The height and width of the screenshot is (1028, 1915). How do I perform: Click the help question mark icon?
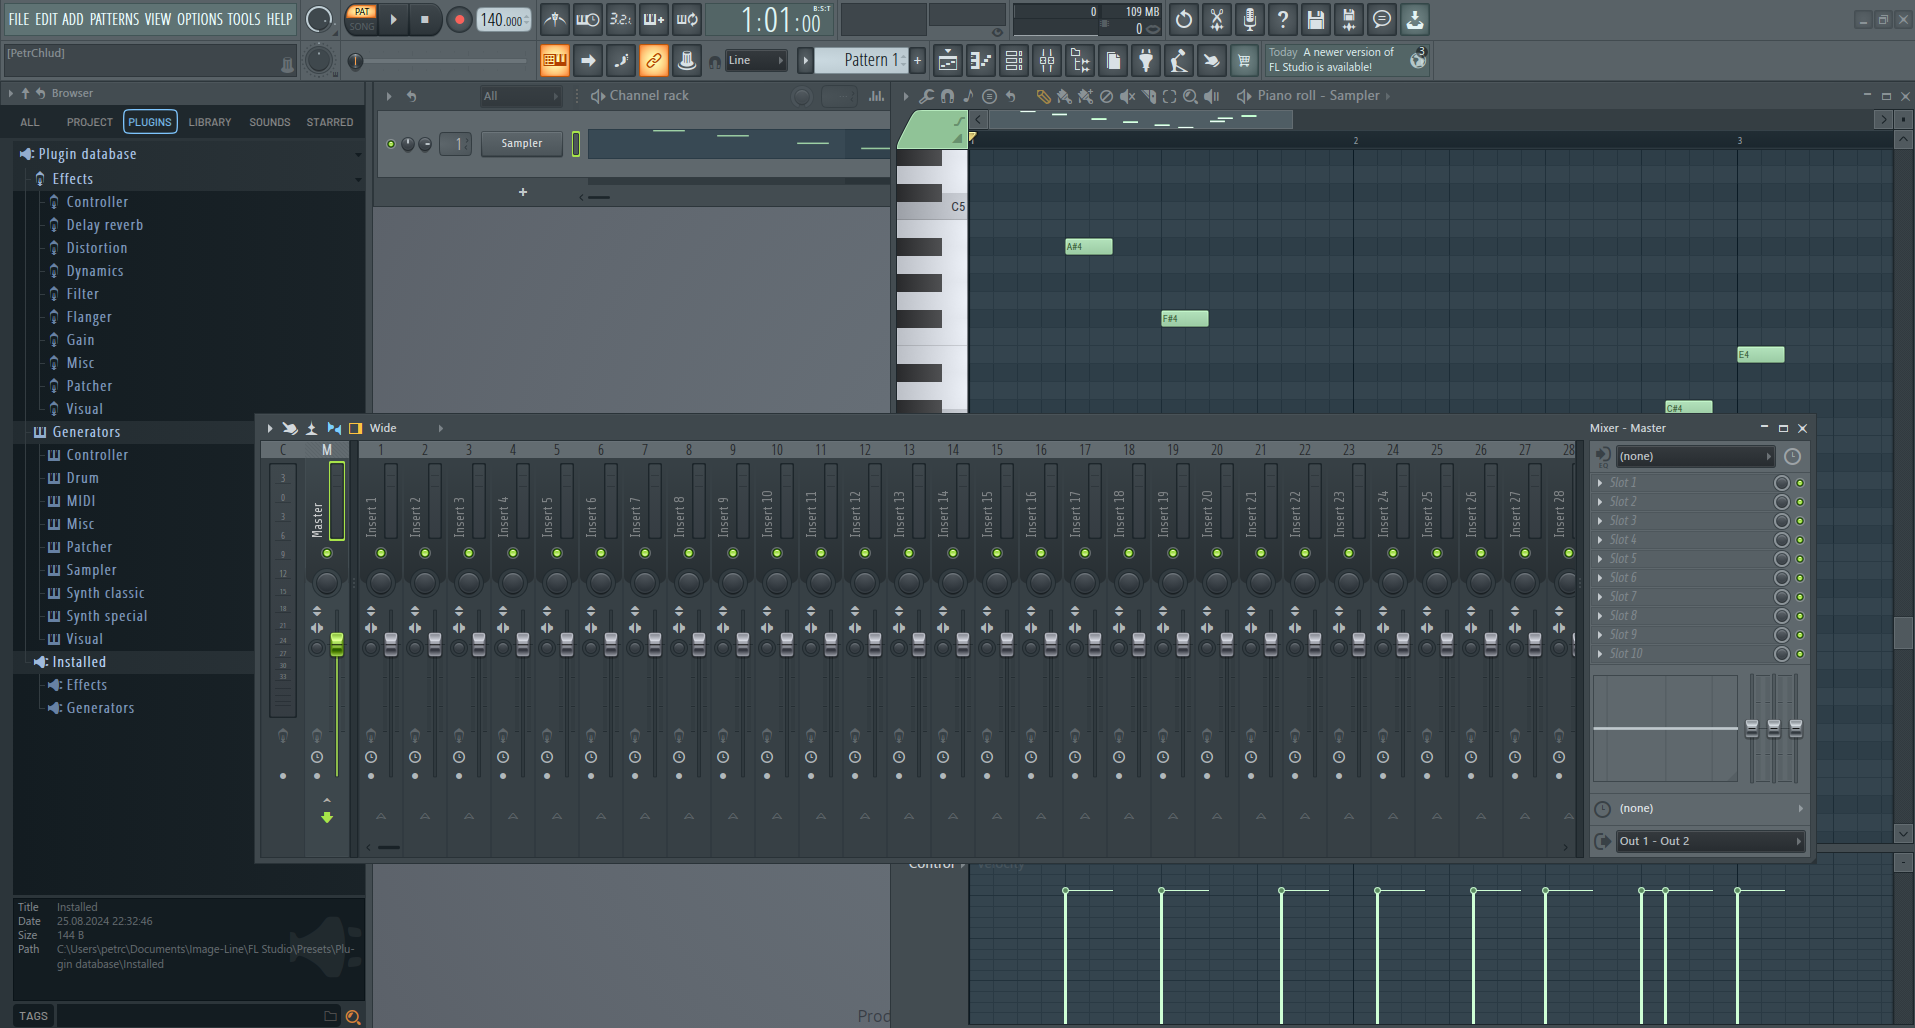click(1283, 19)
